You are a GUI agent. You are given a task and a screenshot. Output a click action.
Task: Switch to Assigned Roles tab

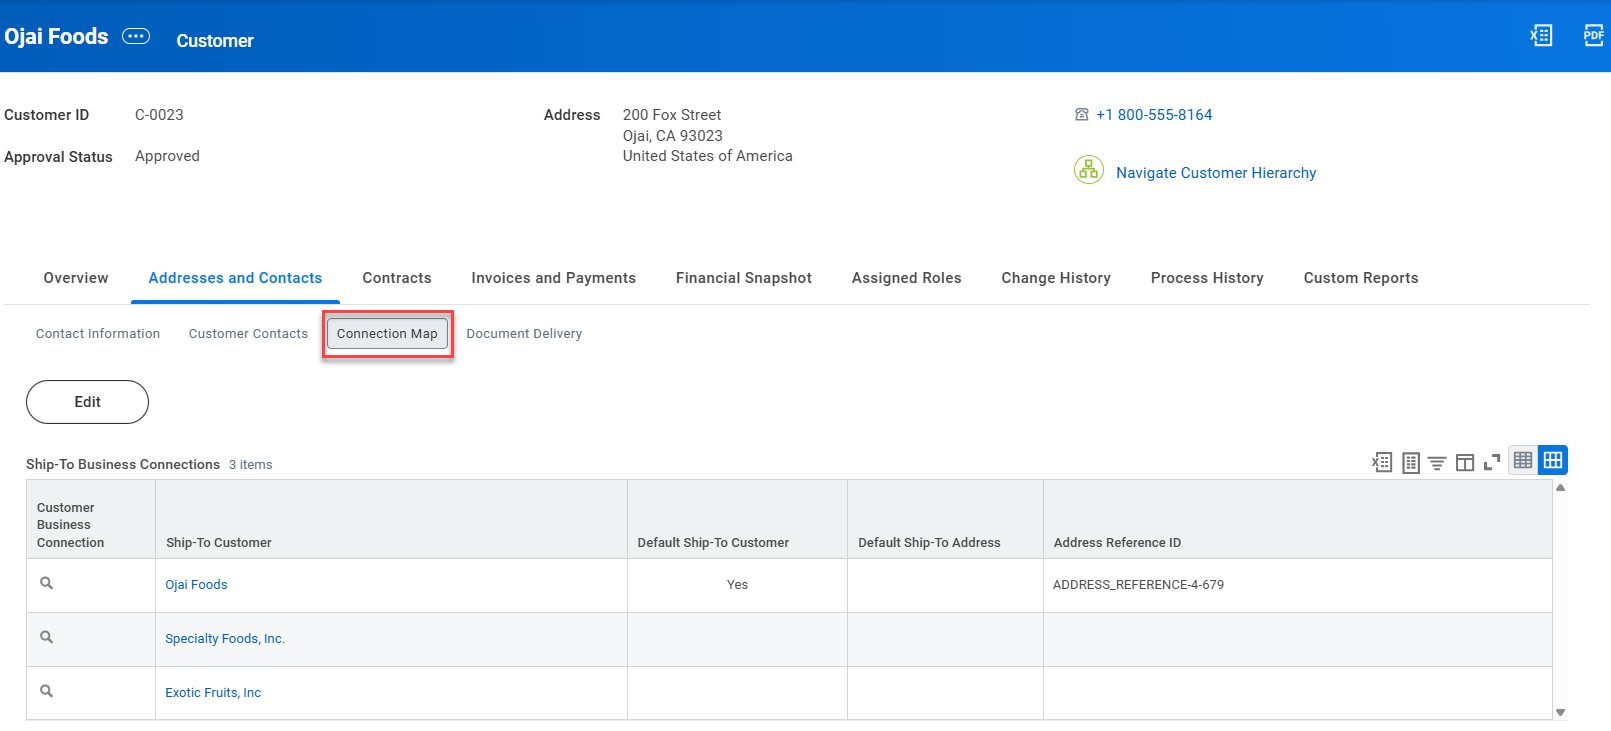point(907,278)
